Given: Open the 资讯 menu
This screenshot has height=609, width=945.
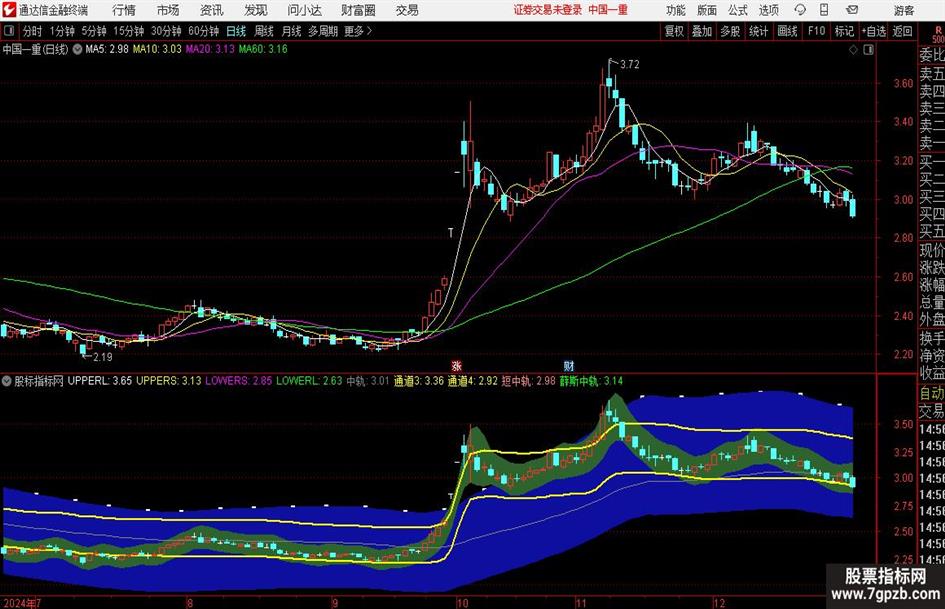Looking at the screenshot, I should pyautogui.click(x=212, y=10).
